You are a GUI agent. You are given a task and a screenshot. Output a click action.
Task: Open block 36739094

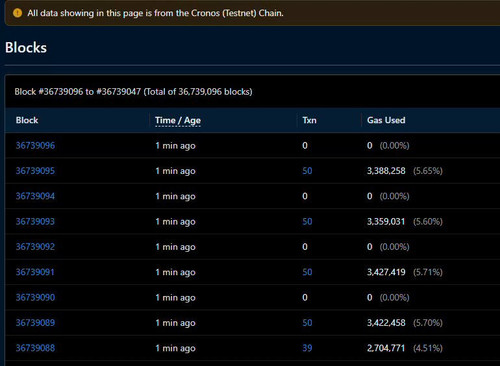pos(35,196)
